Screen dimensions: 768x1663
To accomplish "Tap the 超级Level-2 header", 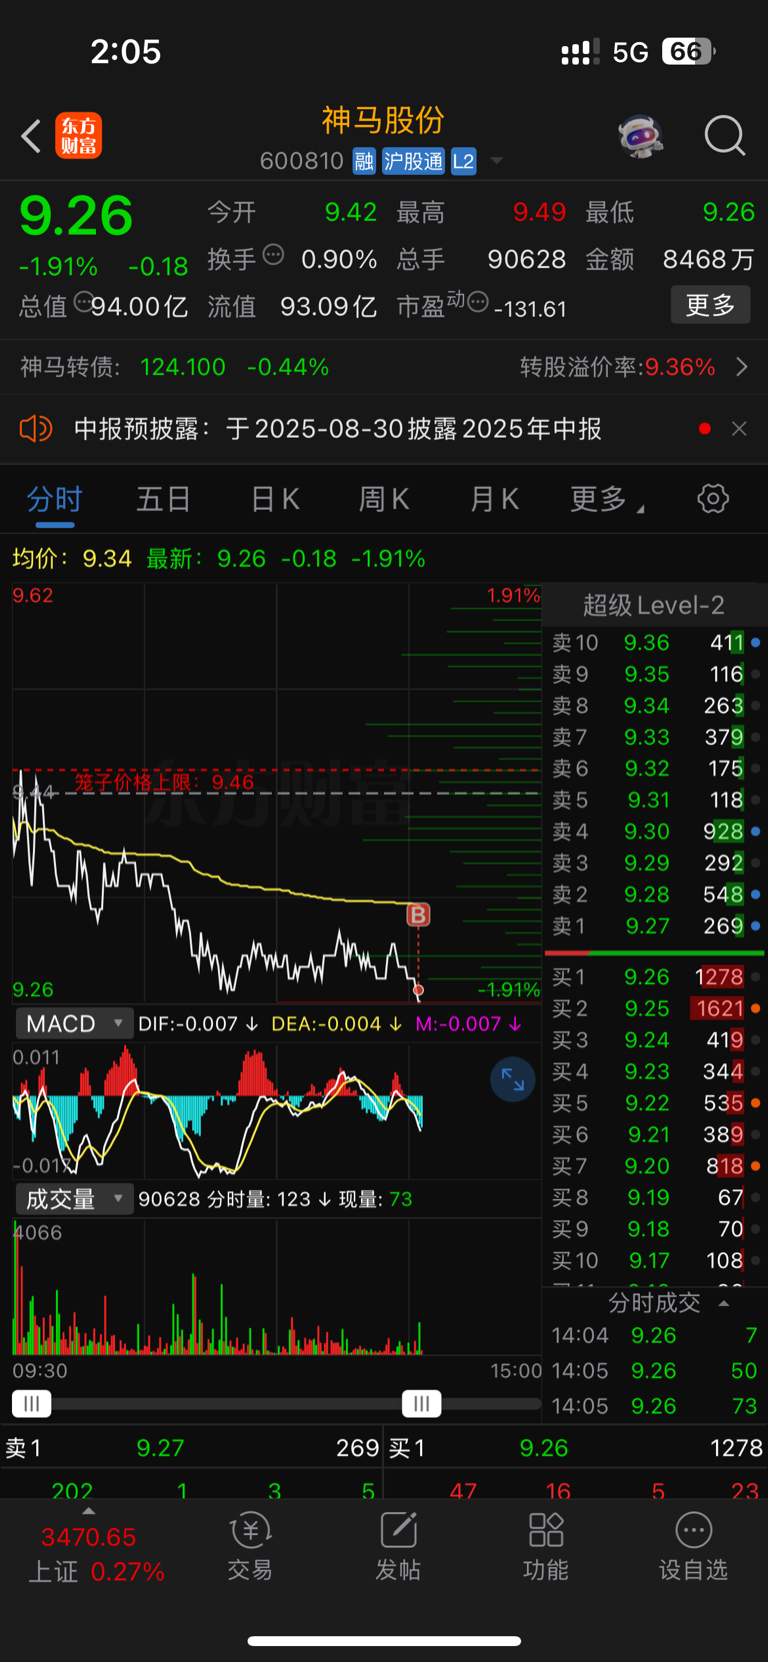I will coord(654,605).
